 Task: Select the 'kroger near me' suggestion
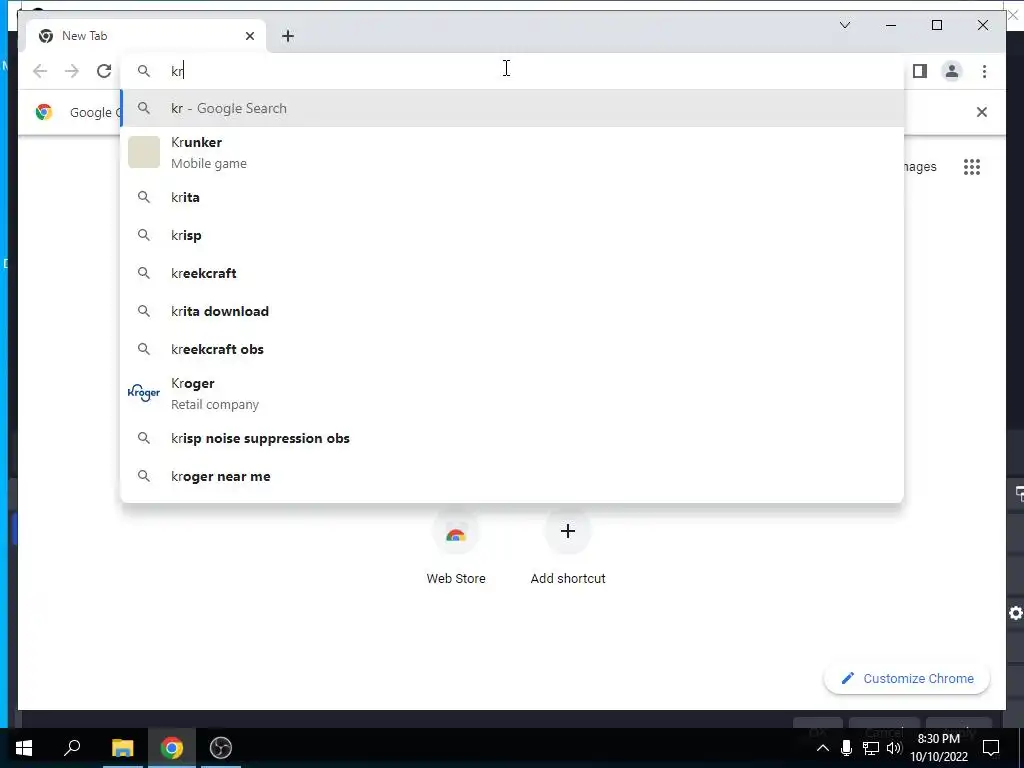pos(513,476)
